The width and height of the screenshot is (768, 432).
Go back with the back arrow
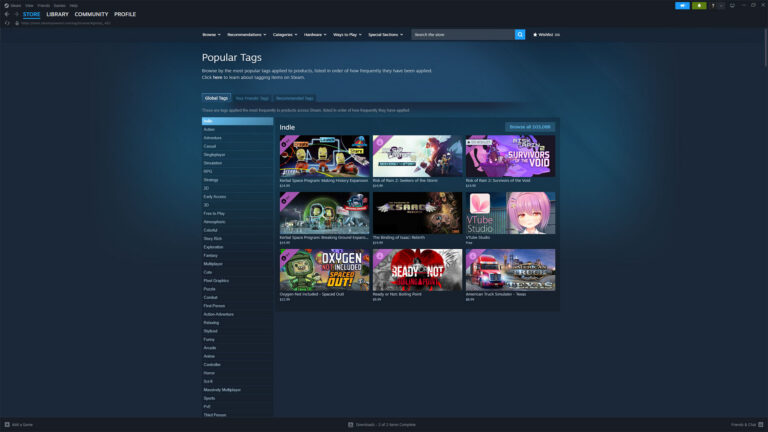pos(7,14)
